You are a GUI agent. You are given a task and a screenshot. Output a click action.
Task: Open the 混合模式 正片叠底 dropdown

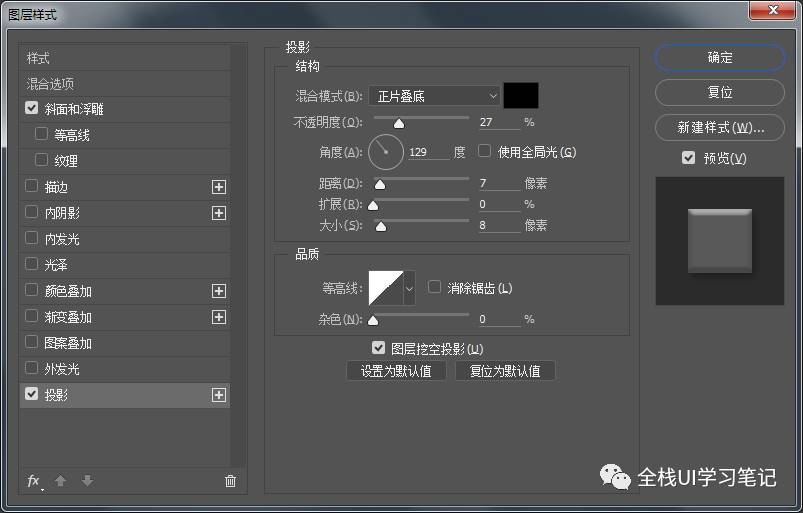(434, 96)
